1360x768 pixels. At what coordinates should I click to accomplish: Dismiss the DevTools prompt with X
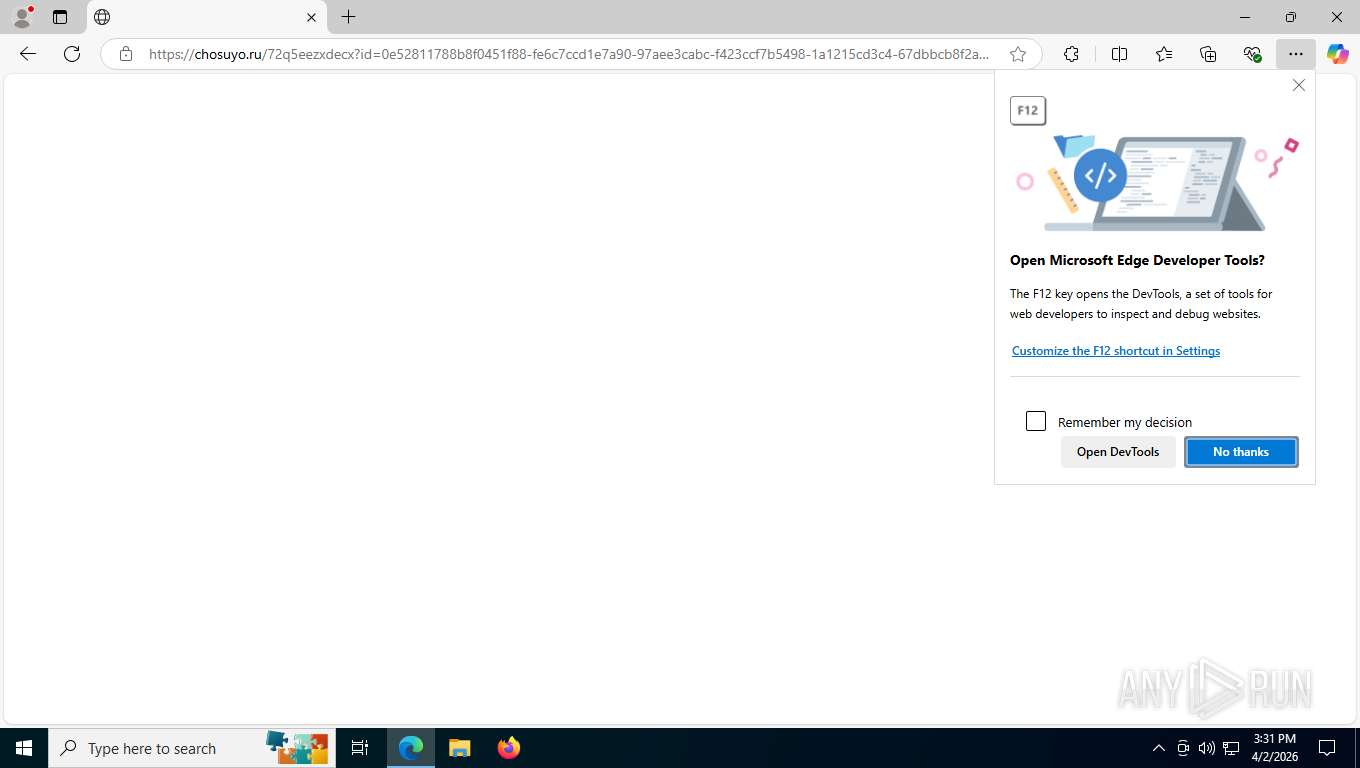click(x=1299, y=85)
